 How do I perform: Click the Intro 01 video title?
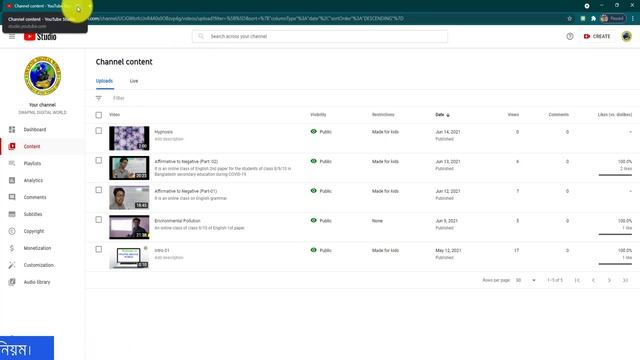[x=162, y=250]
